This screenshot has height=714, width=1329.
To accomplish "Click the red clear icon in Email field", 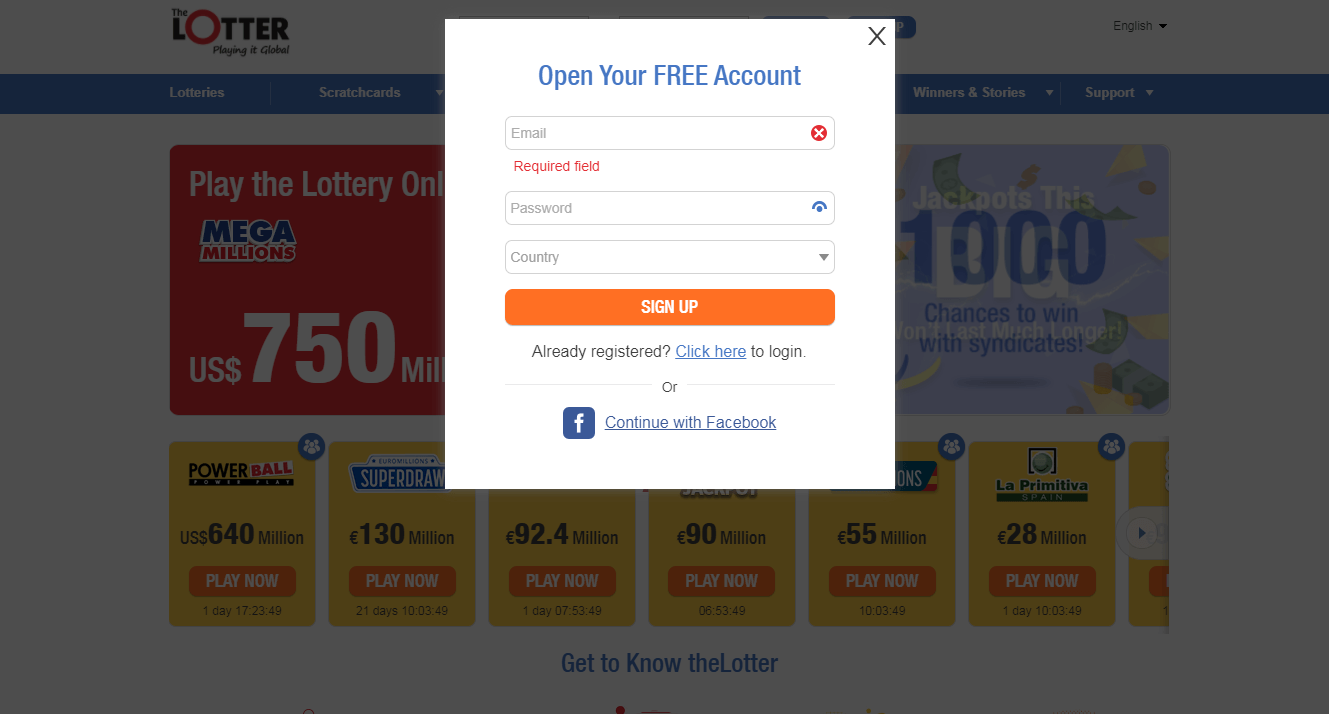I will point(819,133).
